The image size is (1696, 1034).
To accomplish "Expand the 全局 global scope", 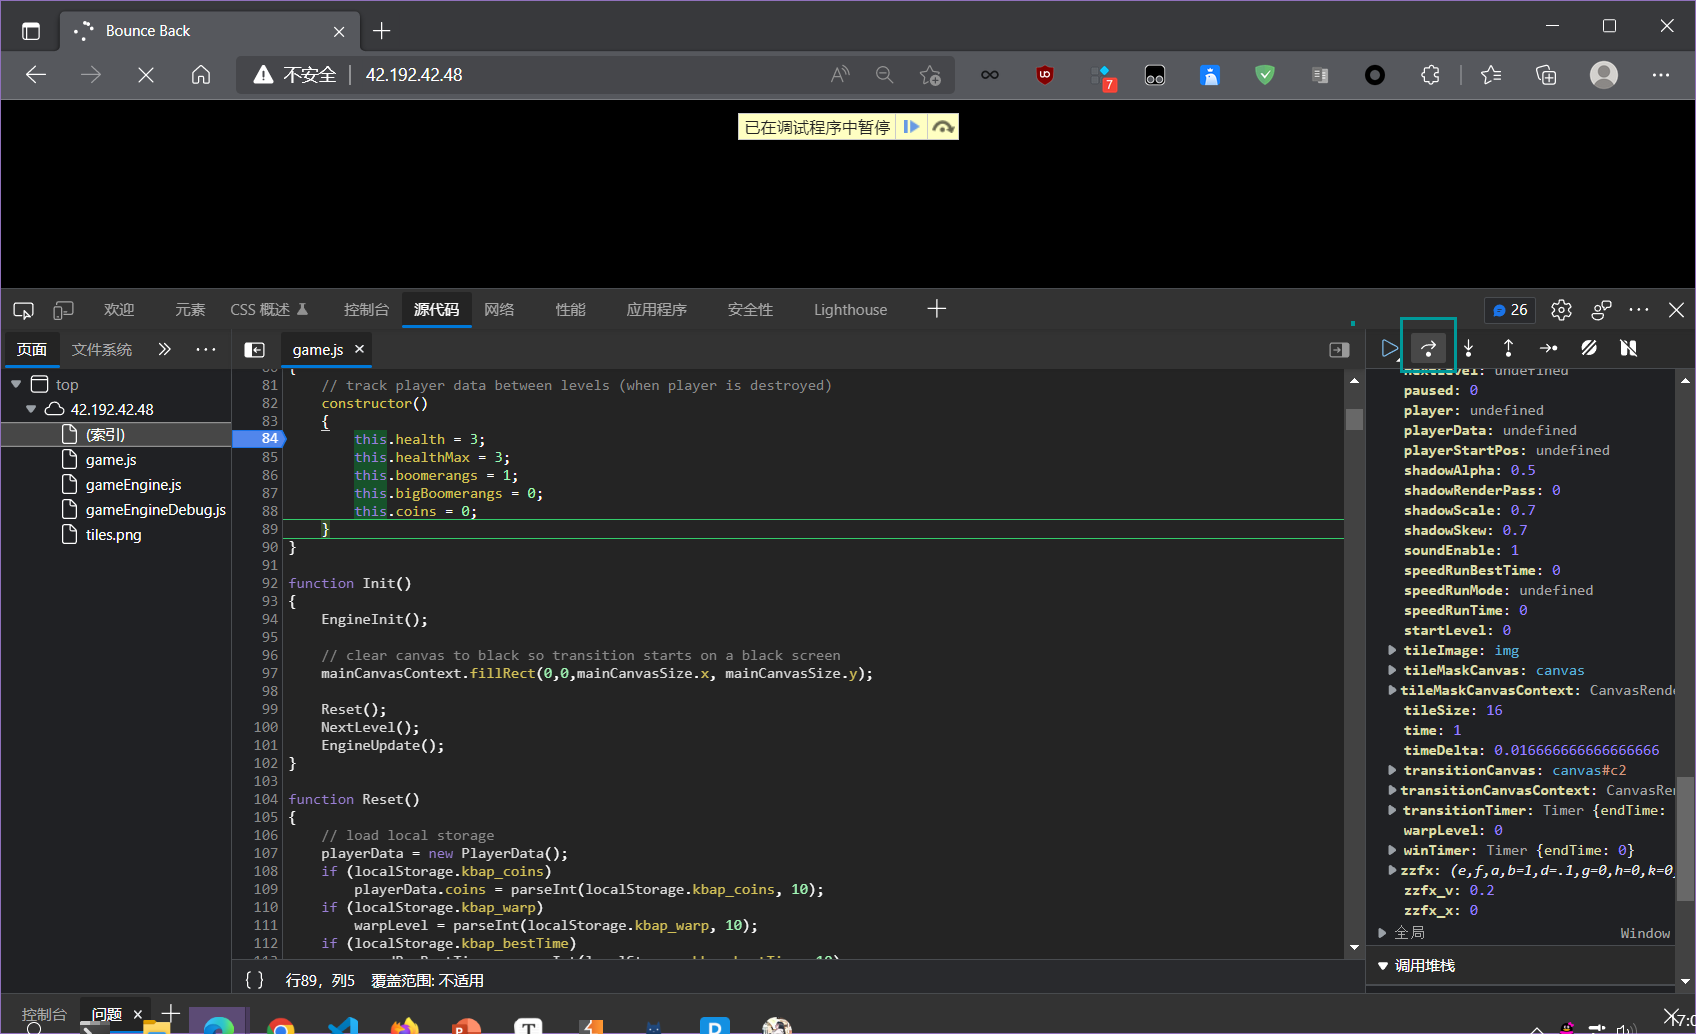I will tap(1383, 933).
